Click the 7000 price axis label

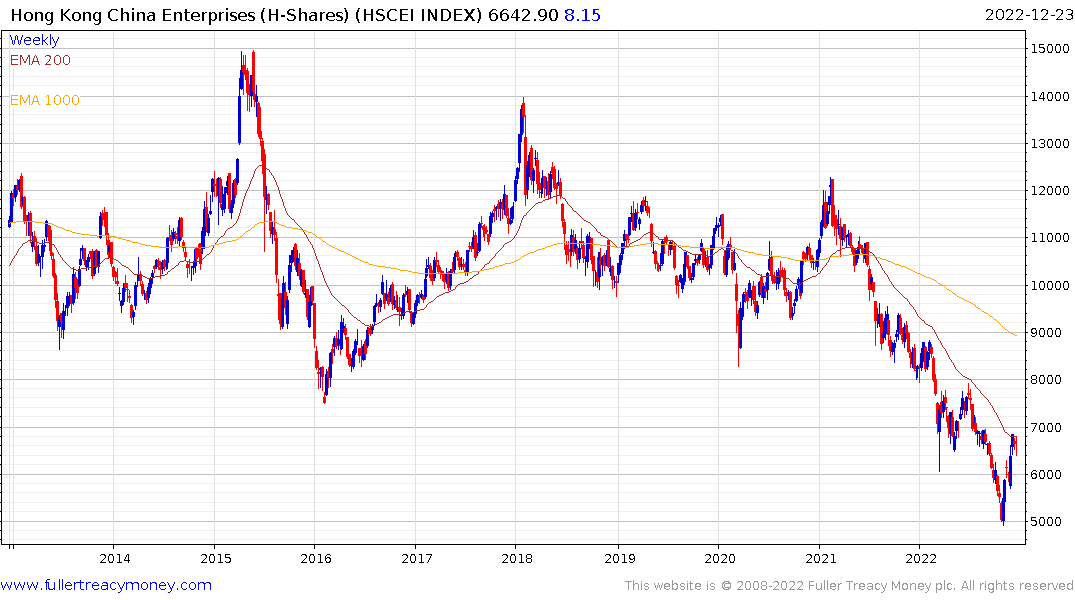(1046, 427)
